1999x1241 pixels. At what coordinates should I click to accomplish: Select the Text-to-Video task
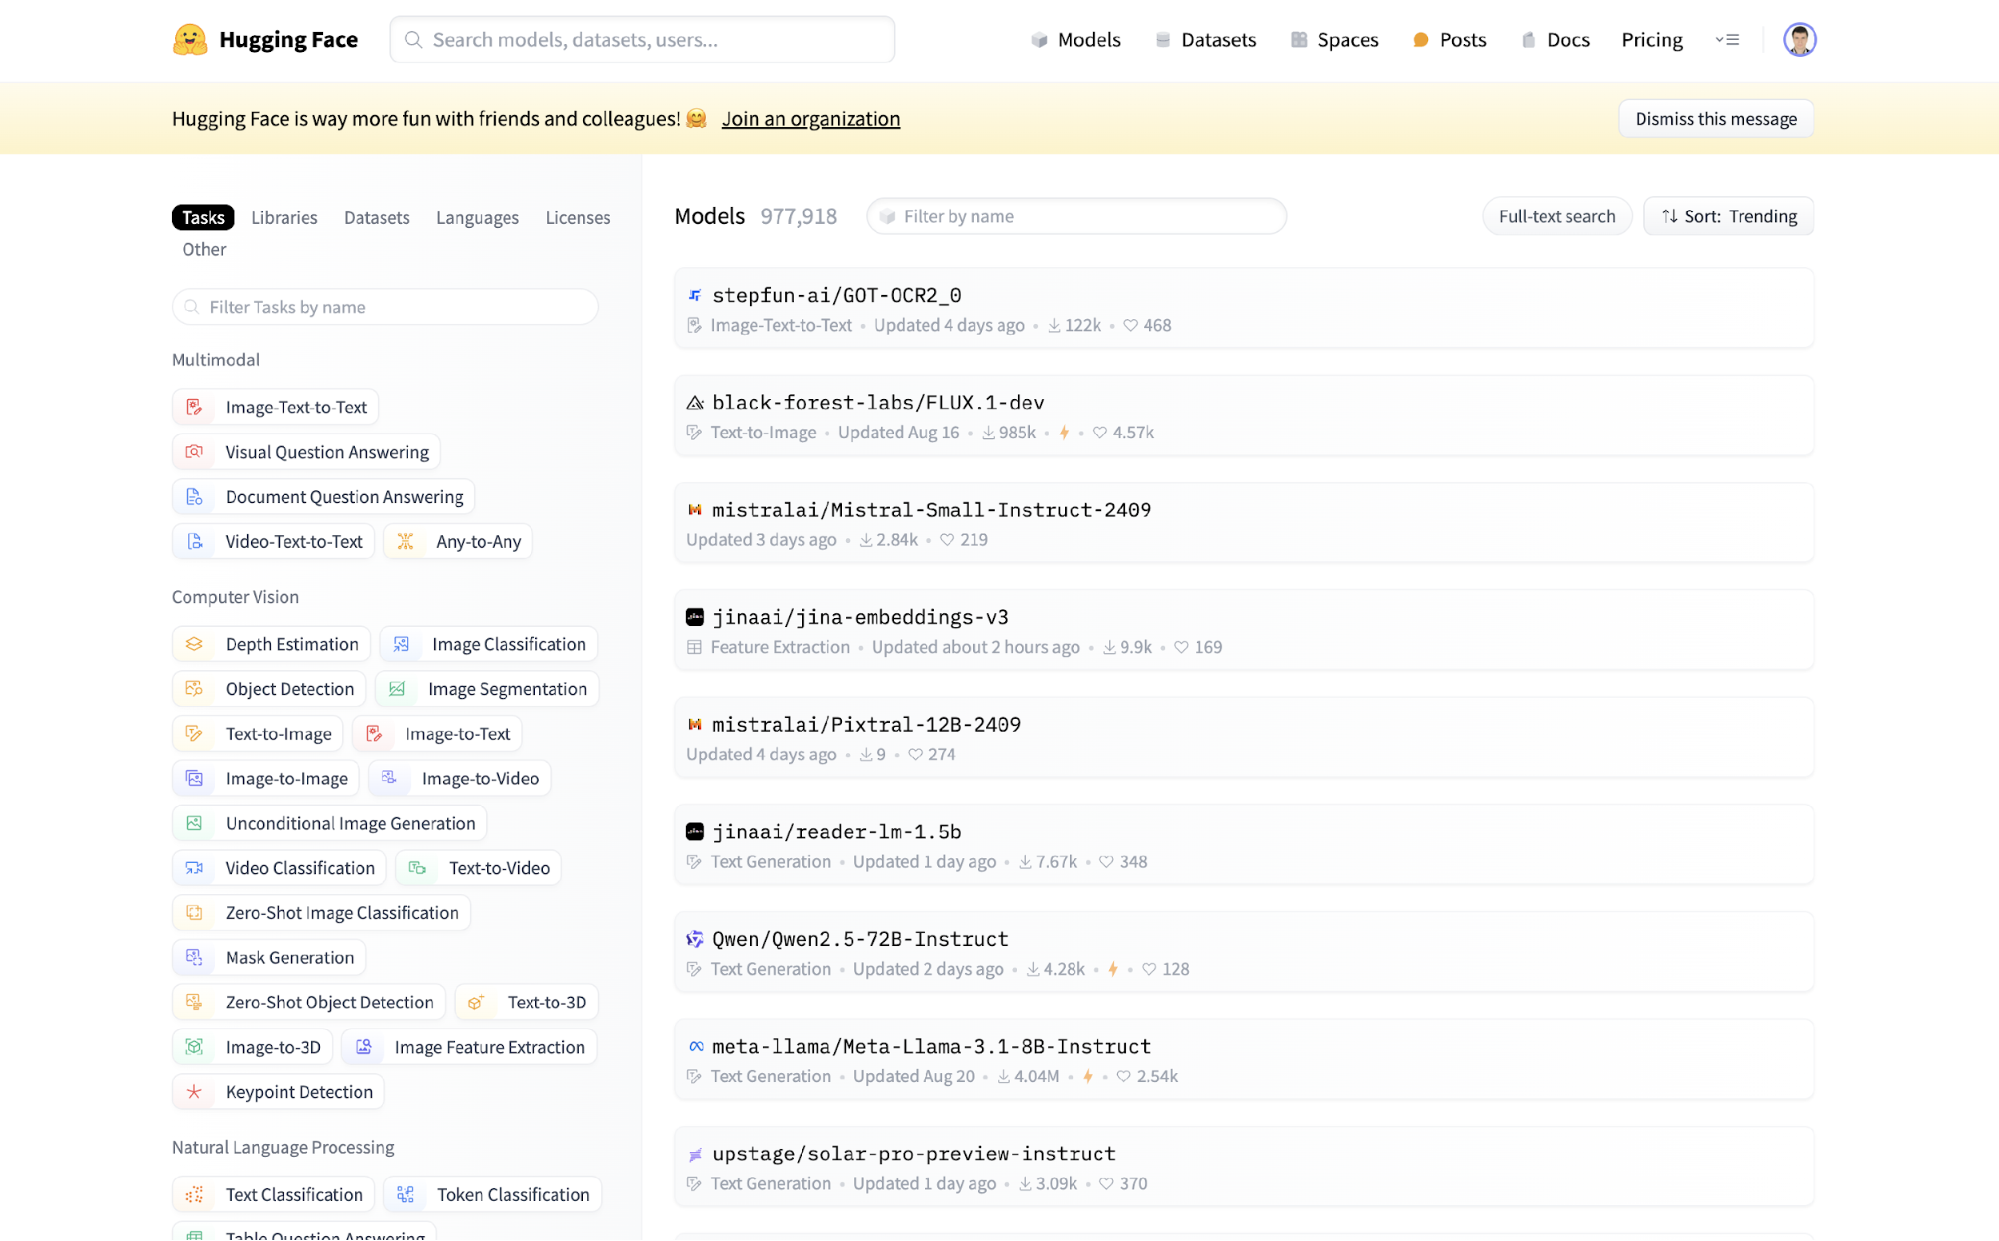pos(478,868)
